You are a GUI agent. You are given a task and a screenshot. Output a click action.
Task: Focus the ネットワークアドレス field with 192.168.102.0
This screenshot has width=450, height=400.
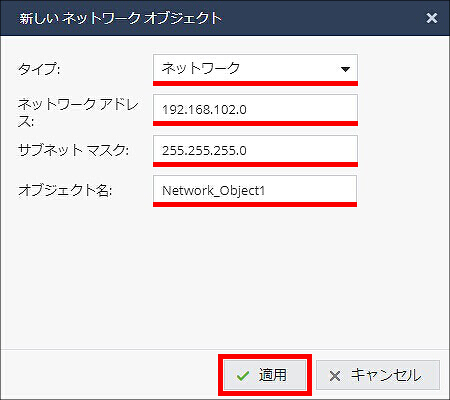point(255,109)
